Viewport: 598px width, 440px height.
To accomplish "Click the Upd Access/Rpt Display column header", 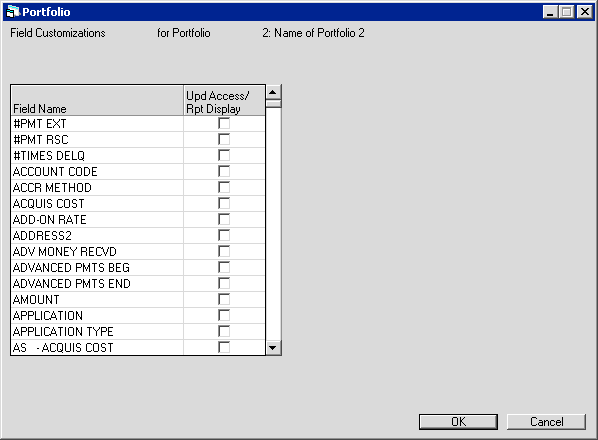I will (224, 101).
